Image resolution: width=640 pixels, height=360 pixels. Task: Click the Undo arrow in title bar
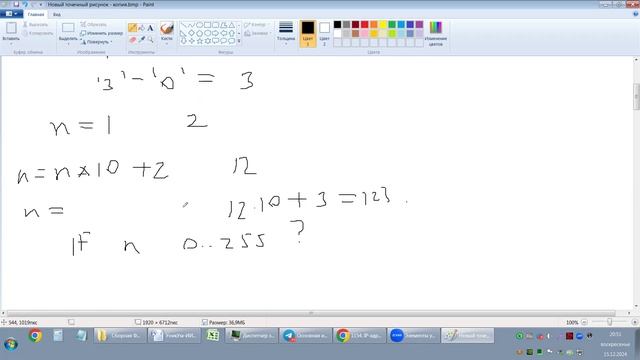24,4
